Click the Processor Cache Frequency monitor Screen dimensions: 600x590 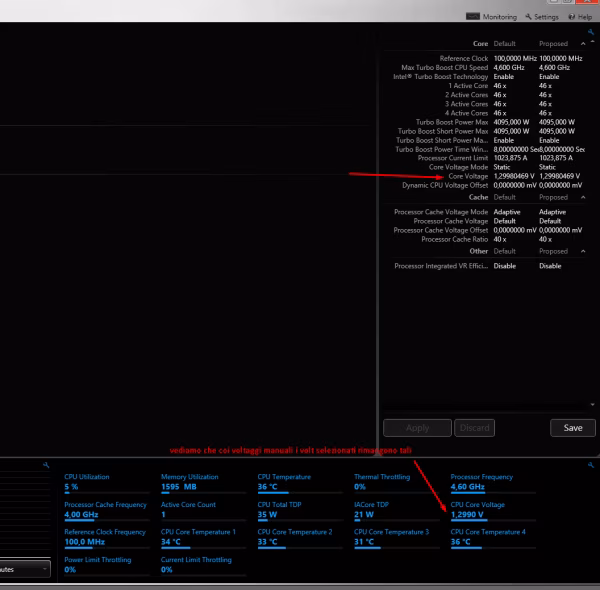point(106,510)
